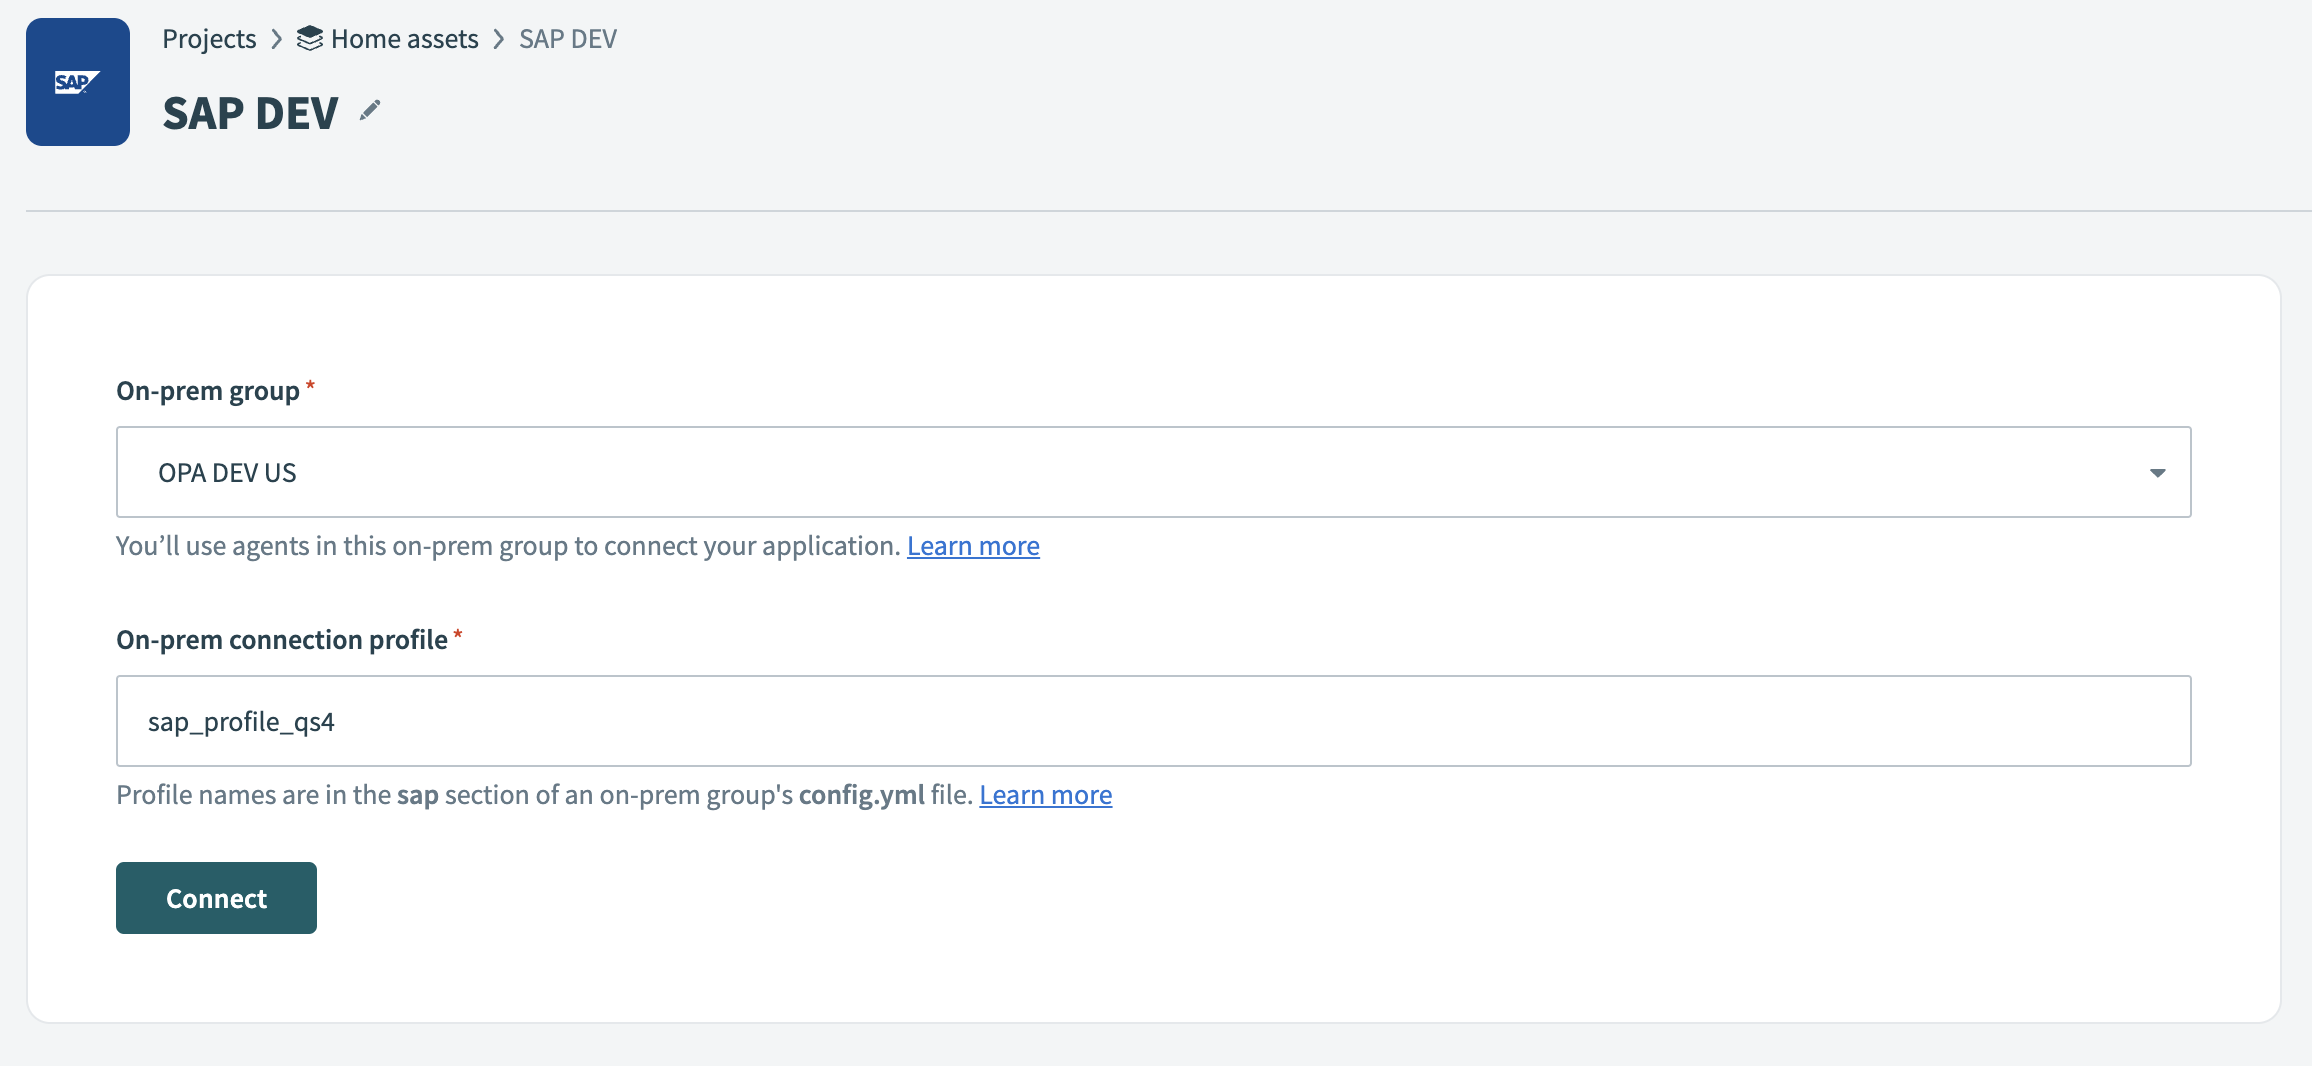This screenshot has height=1066, width=2312.
Task: Click the bold config.yml helper text
Action: coord(861,795)
